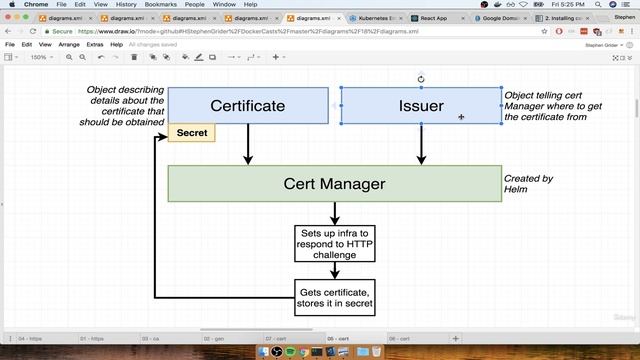This screenshot has width=640, height=360.
Task: Open the line color pencil tool
Action: click(x=199, y=57)
